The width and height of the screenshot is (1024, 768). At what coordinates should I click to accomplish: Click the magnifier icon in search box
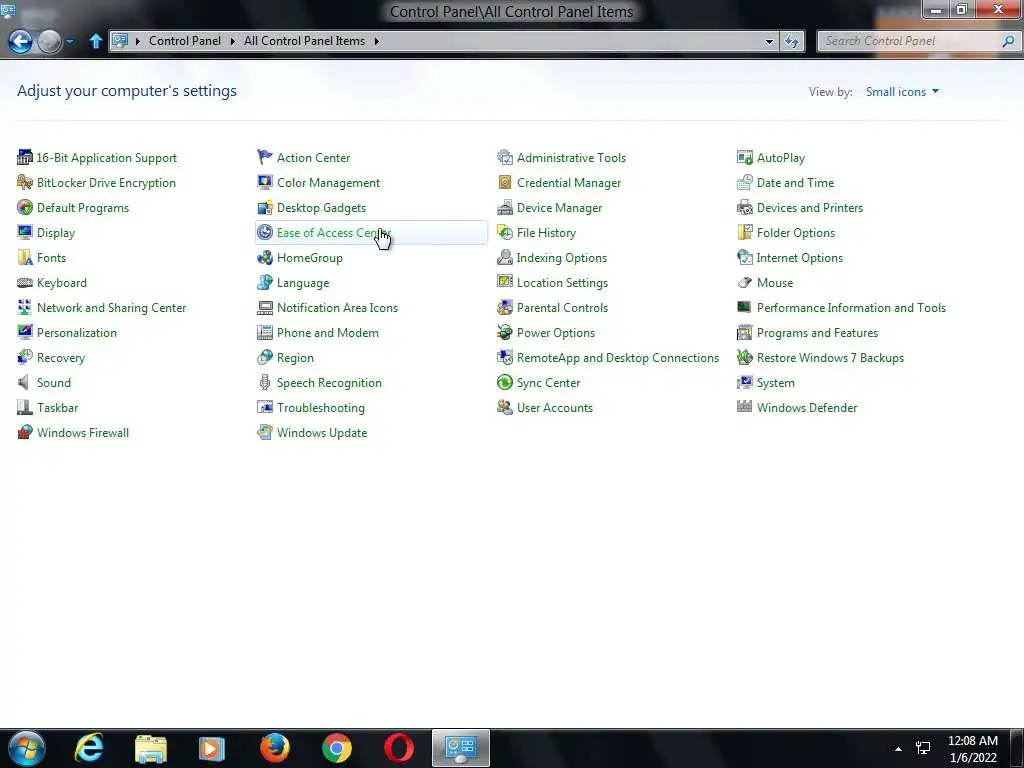1008,41
